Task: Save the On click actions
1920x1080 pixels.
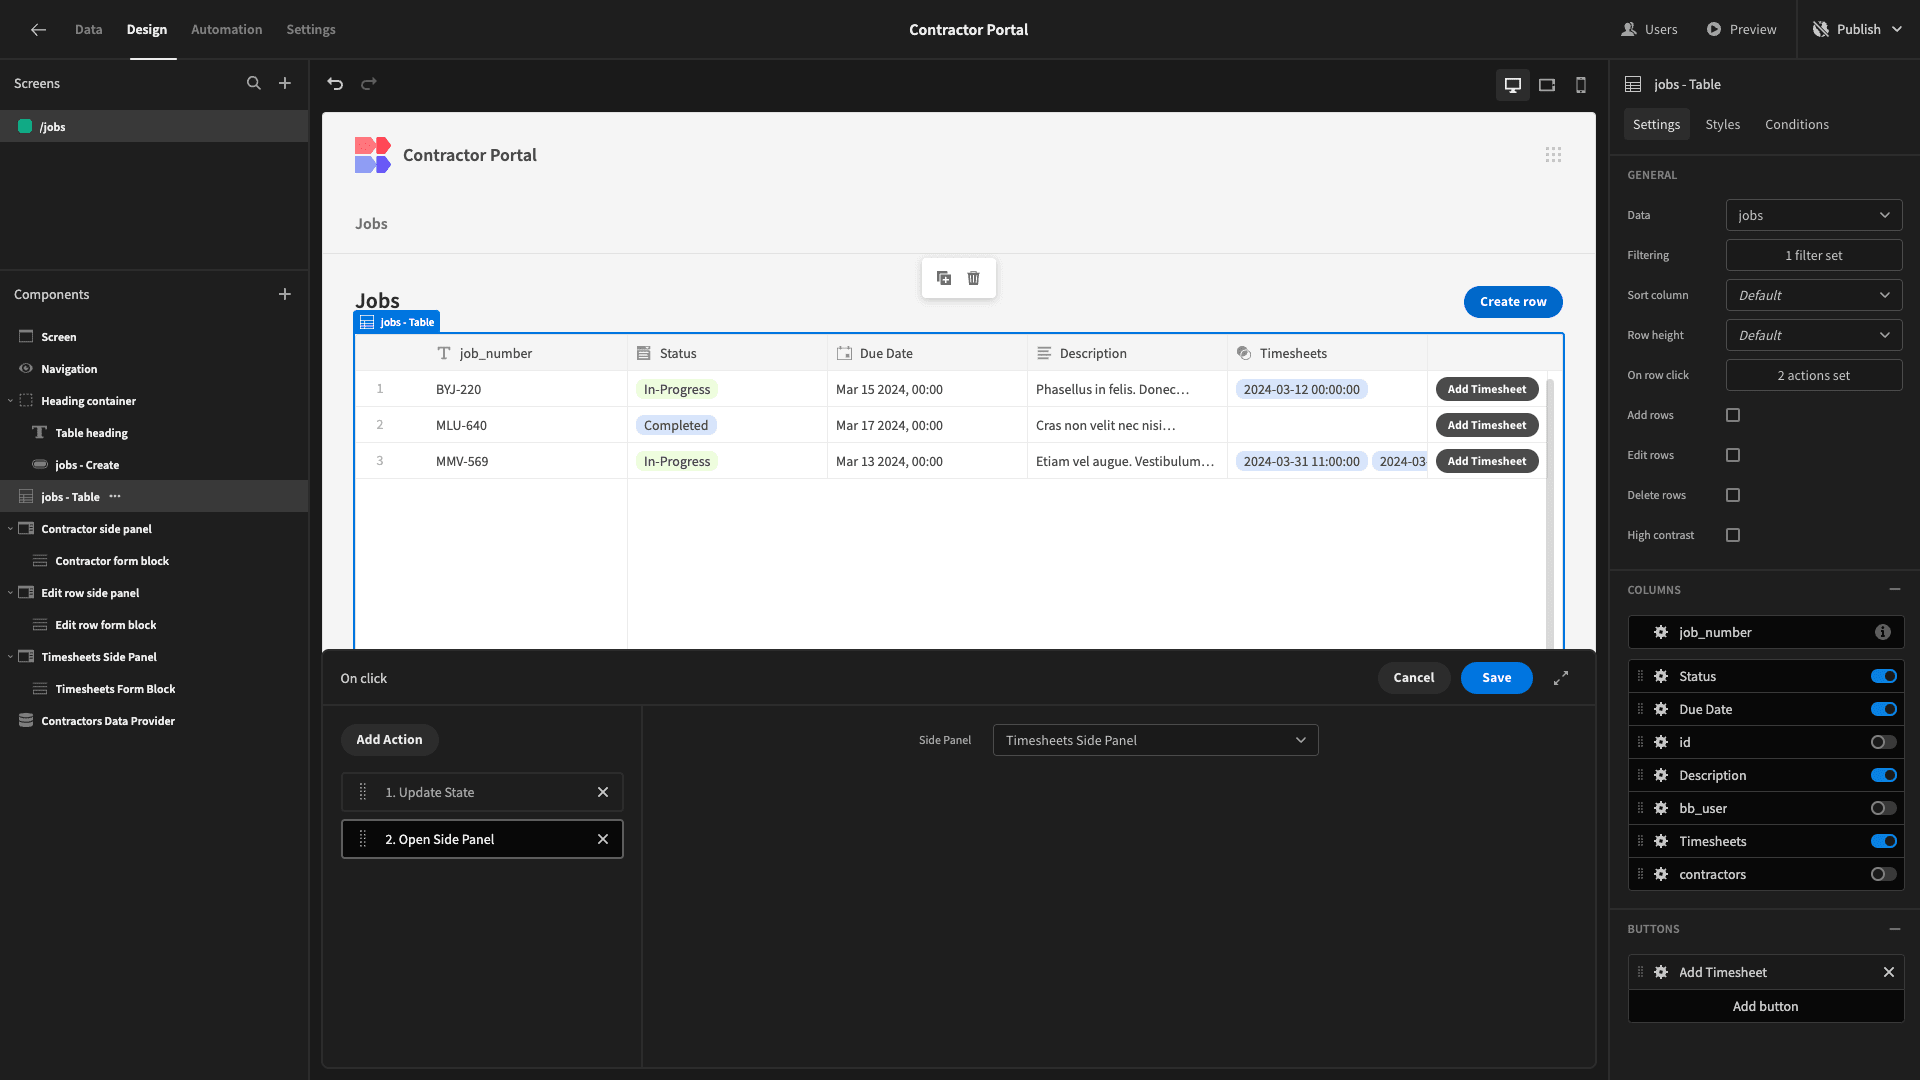Action: coord(1497,678)
